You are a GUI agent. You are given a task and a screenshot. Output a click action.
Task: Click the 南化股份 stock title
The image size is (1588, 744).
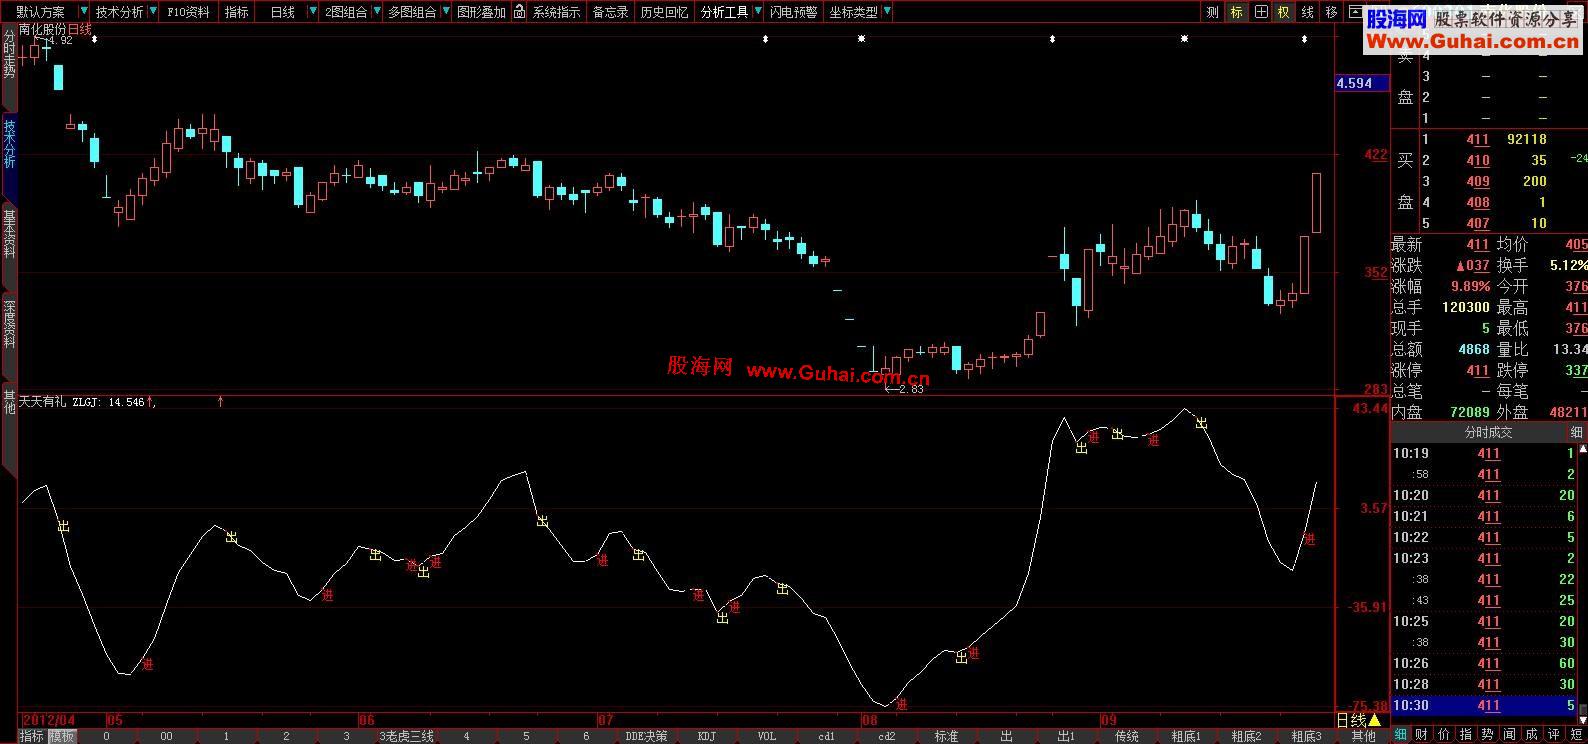[43, 30]
